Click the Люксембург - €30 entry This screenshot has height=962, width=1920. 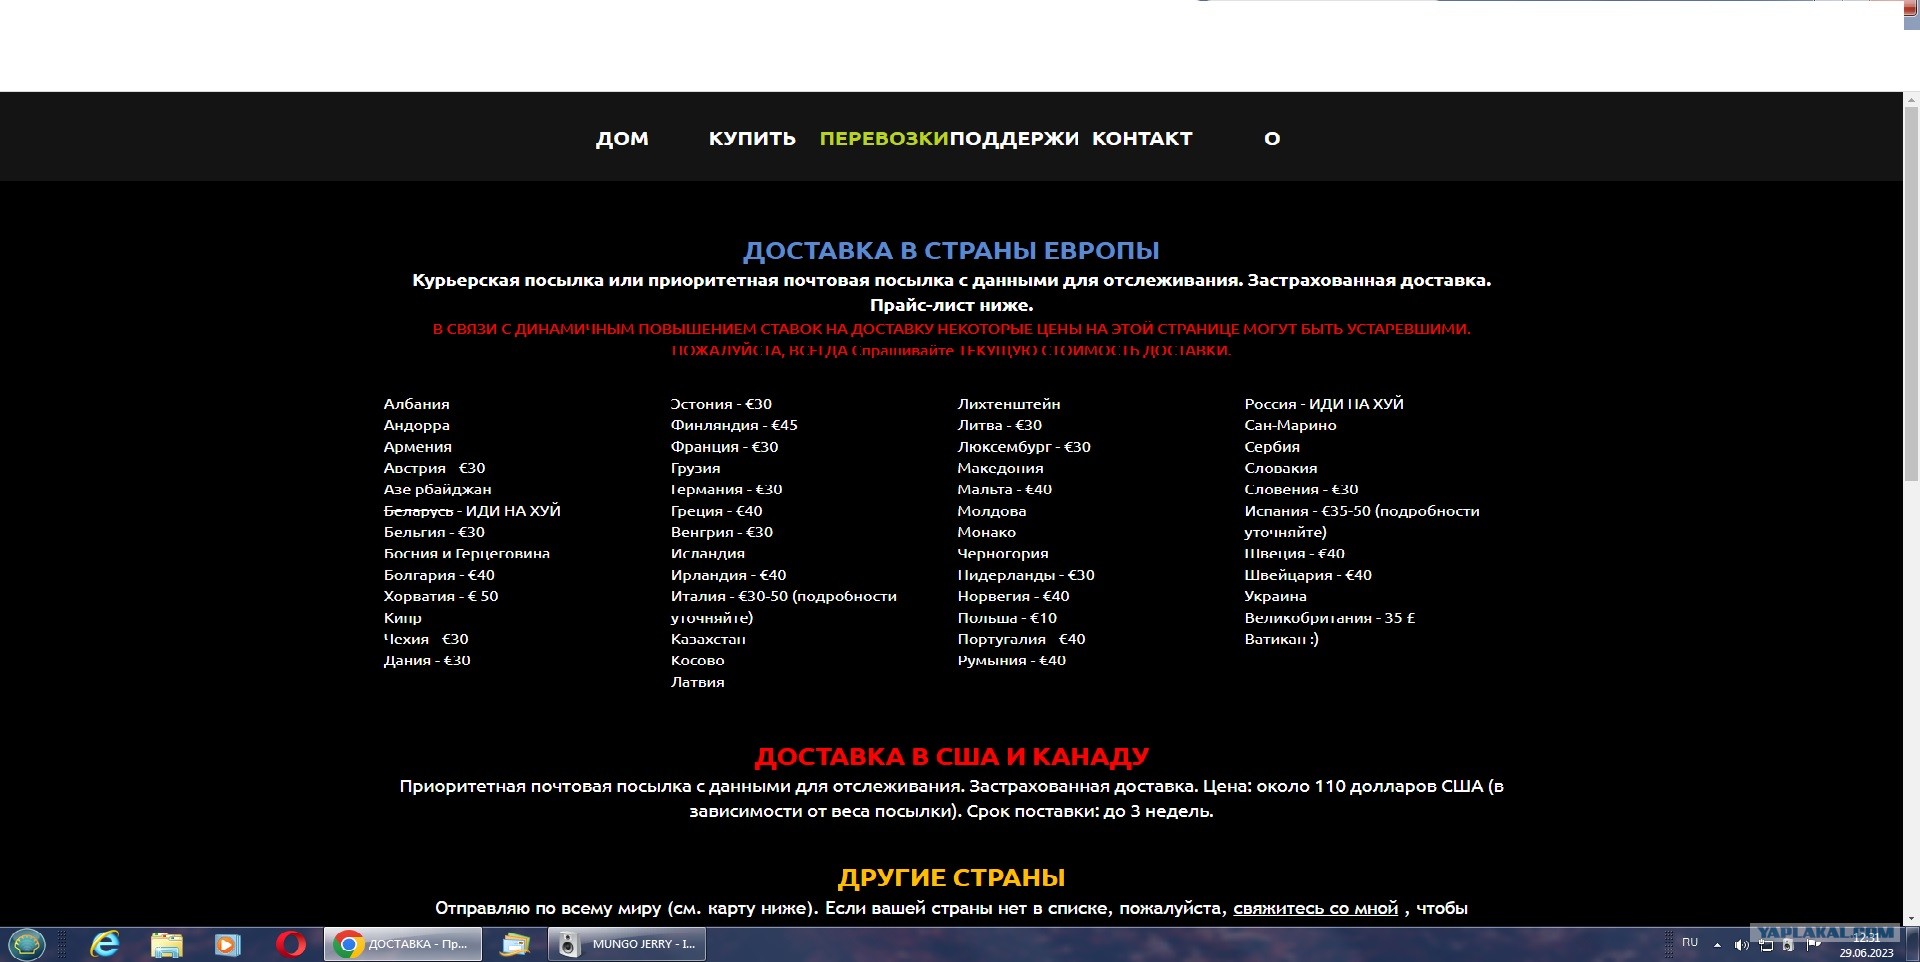pos(1024,447)
